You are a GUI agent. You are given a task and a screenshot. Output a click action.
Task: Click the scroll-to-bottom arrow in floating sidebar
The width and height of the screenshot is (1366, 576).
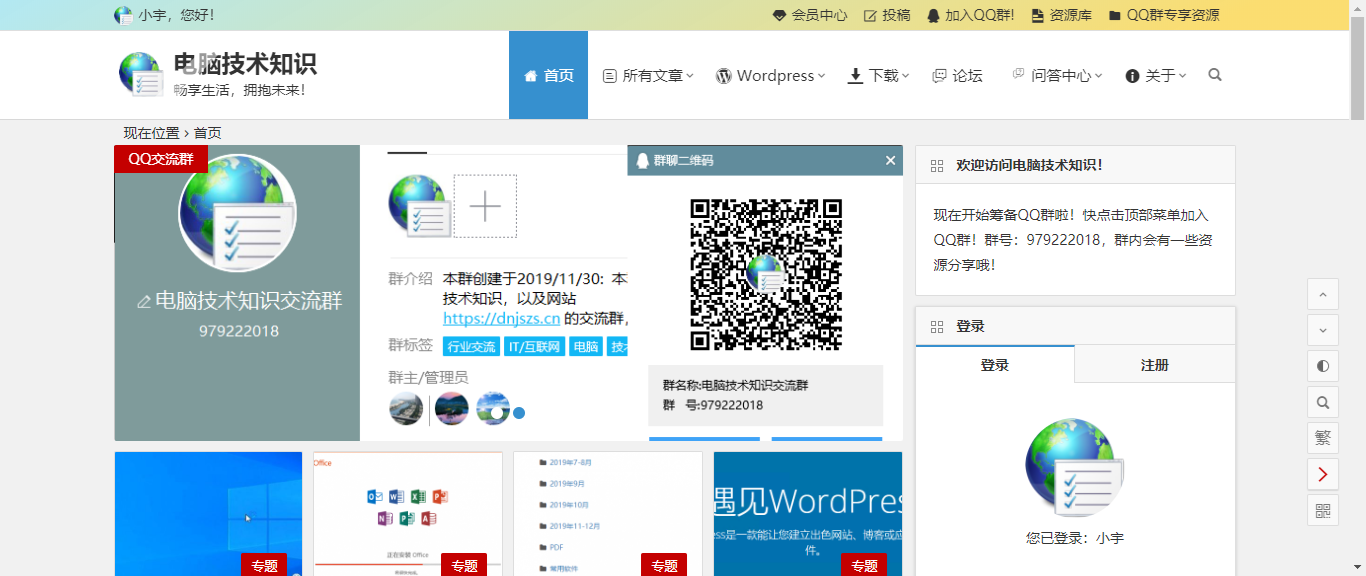coord(1323,330)
